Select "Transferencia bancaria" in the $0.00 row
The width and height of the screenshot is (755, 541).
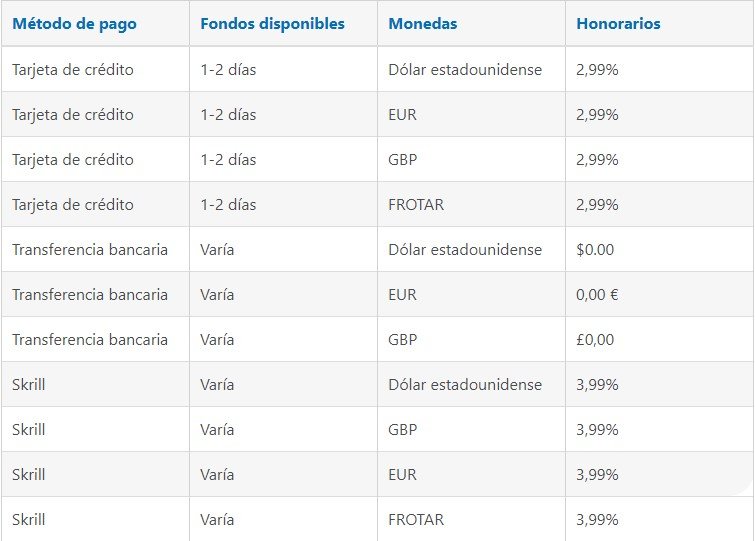90,250
